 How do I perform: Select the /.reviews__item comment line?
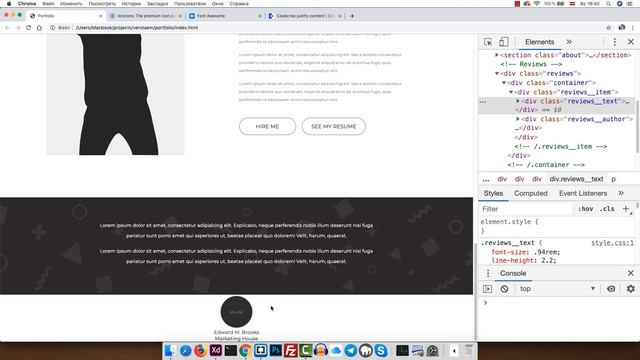tap(561, 146)
